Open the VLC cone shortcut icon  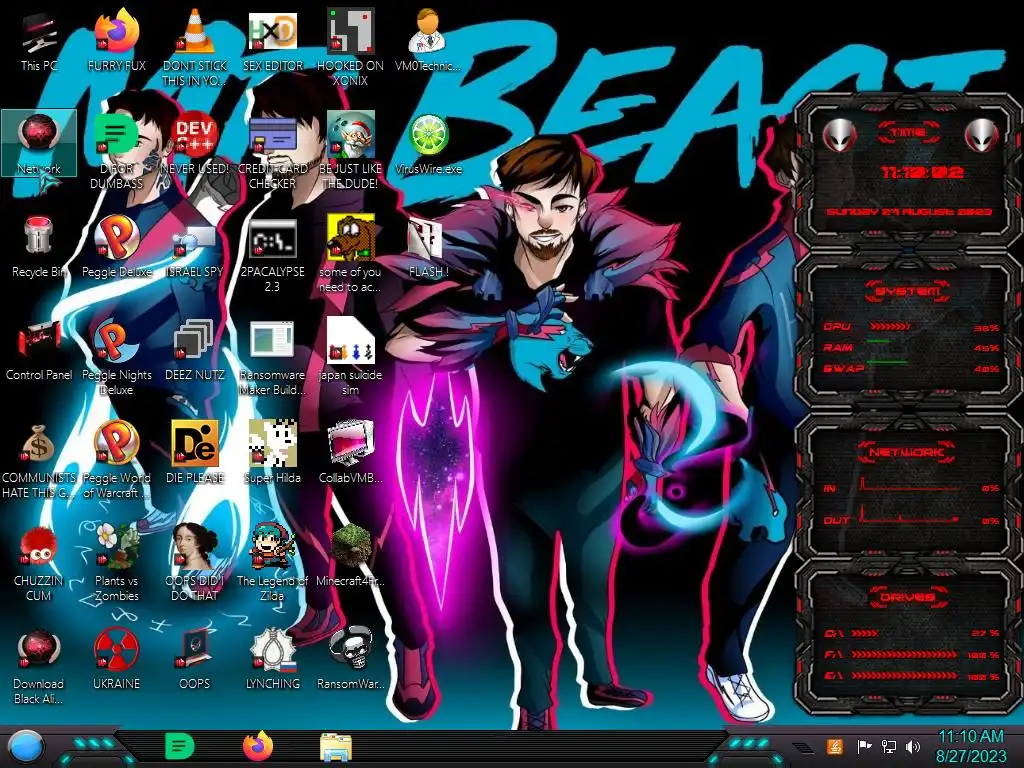(195, 46)
